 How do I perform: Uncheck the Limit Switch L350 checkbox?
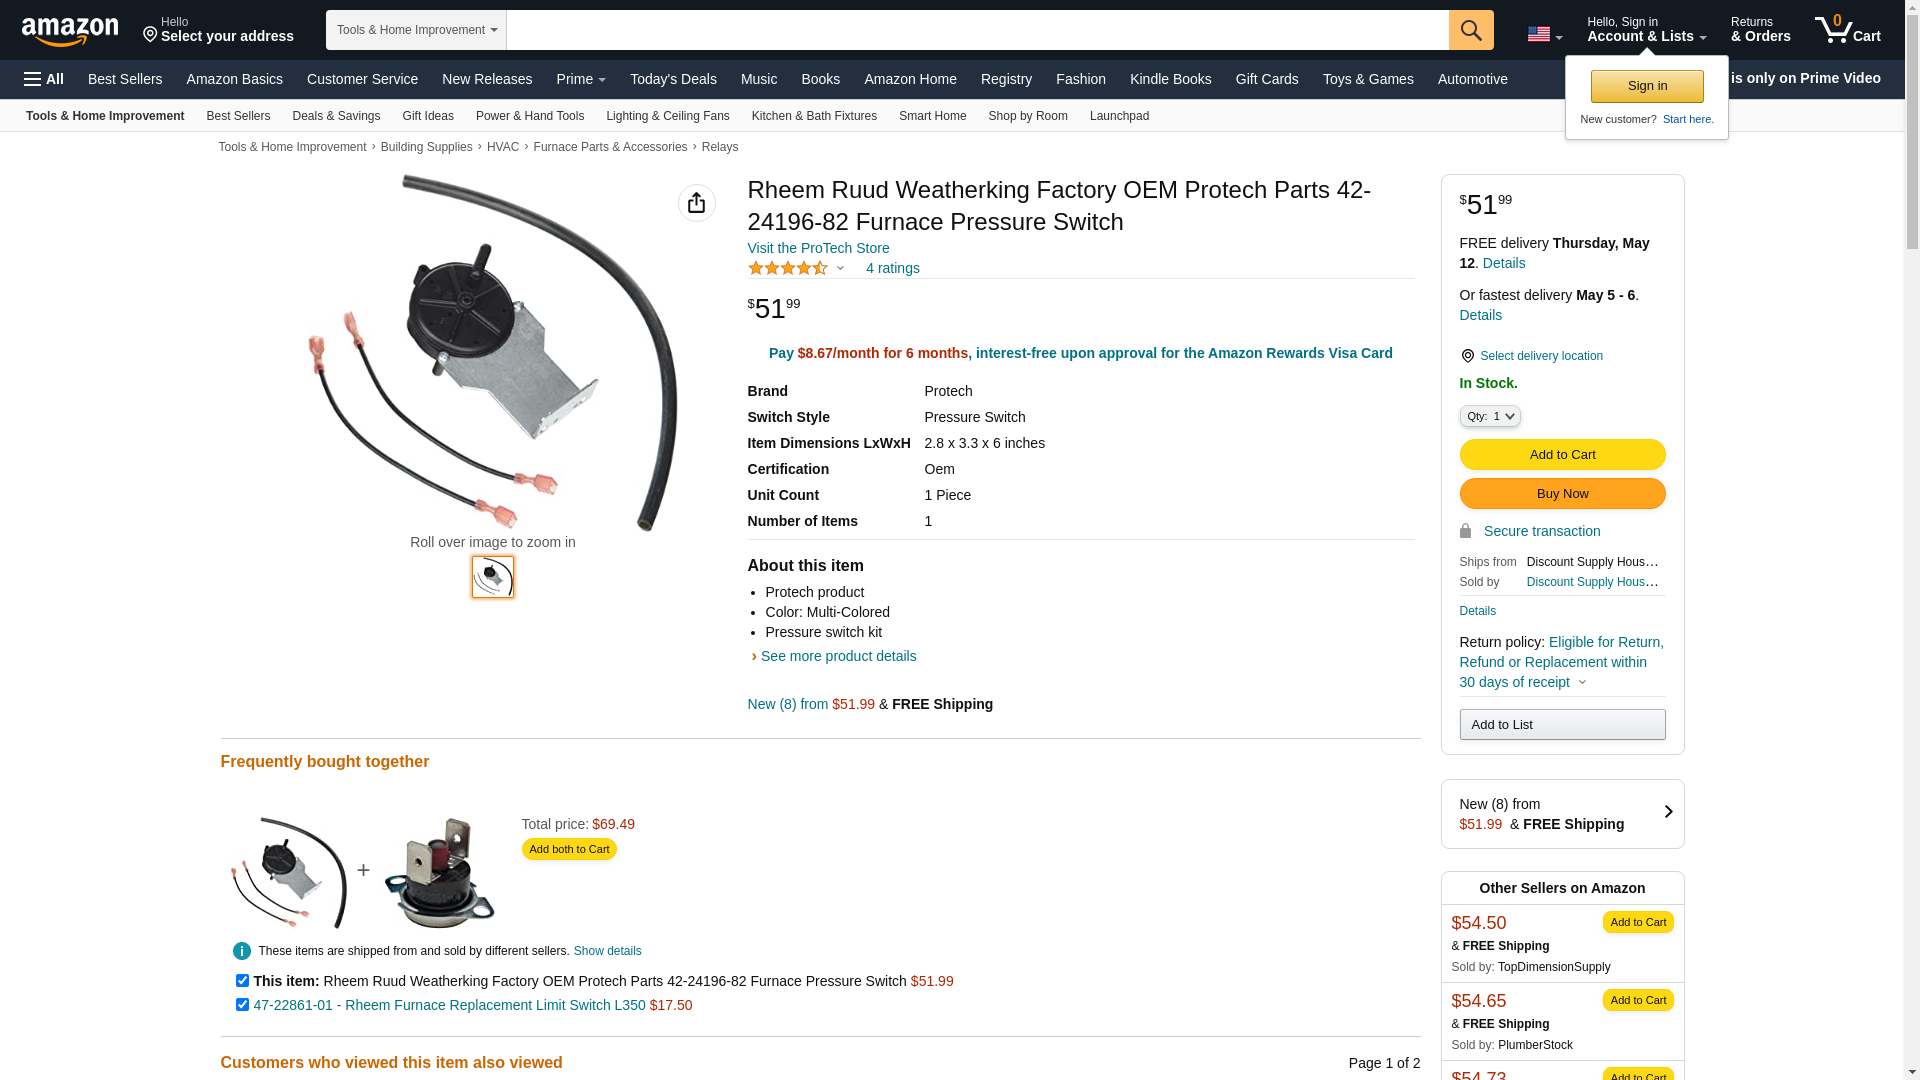click(x=242, y=1005)
